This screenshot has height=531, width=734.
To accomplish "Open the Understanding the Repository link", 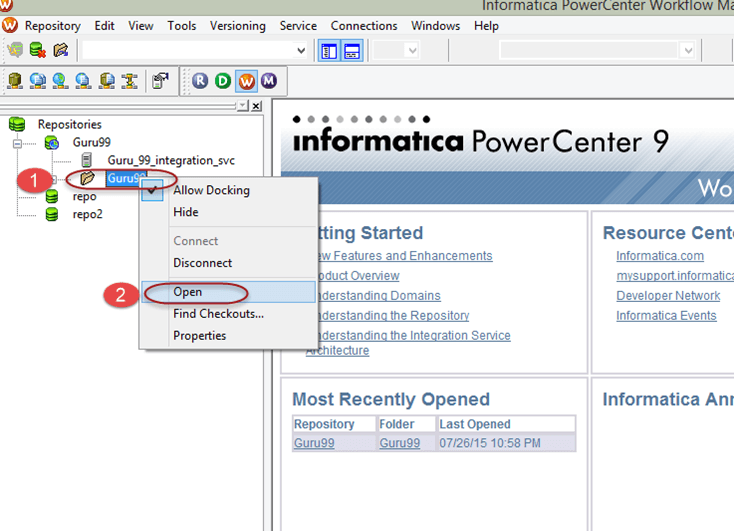I will tap(394, 316).
